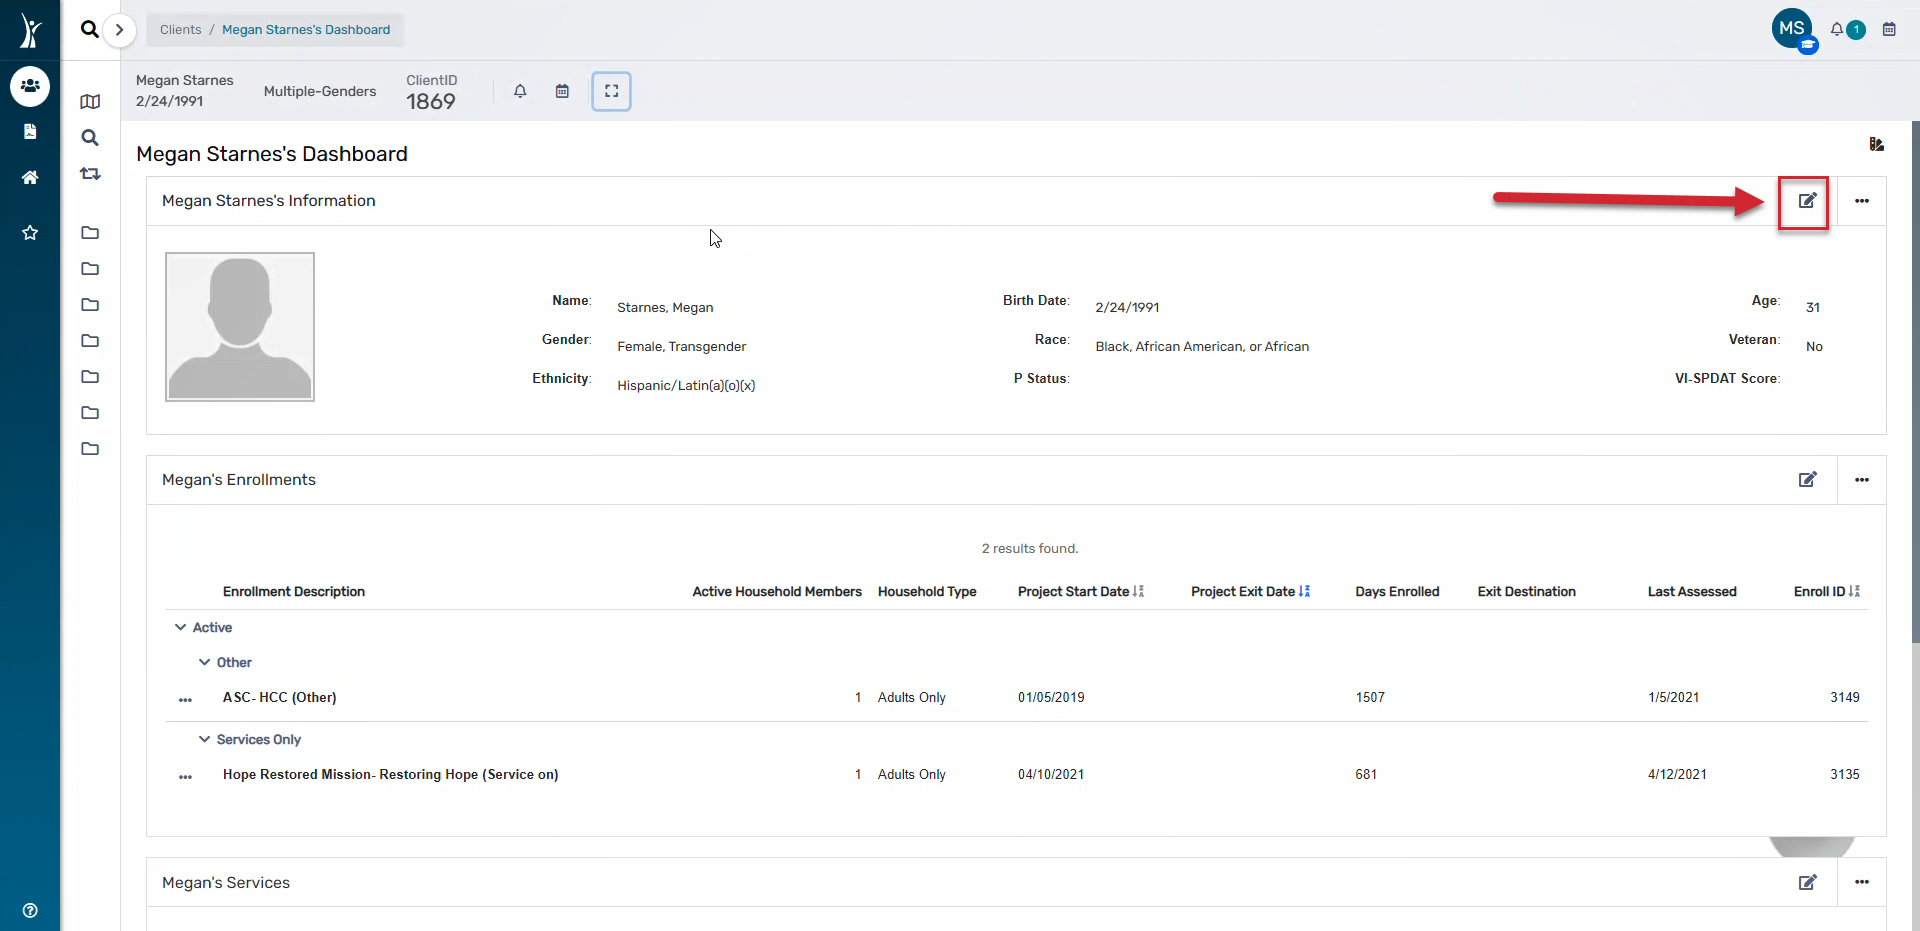Navigate to Clients via the breadcrumb link
The width and height of the screenshot is (1920, 931).
point(180,29)
